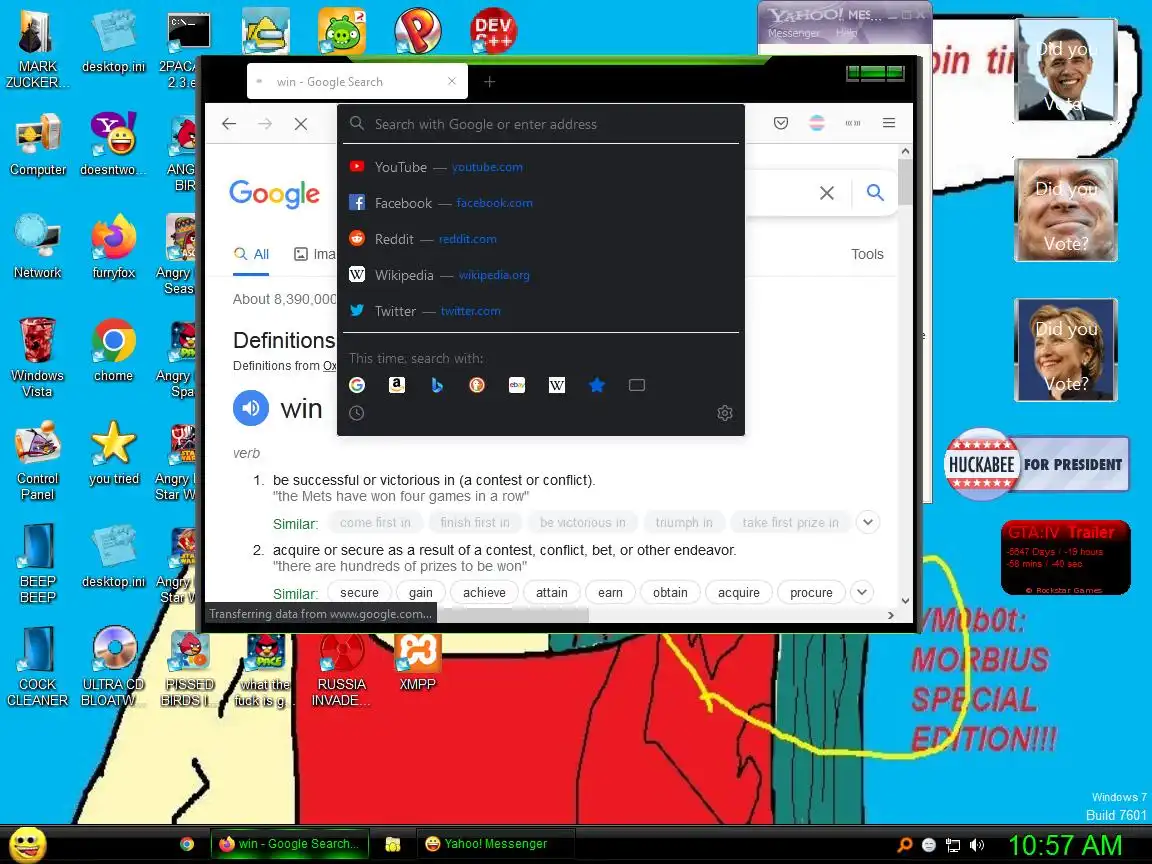Search bookmarks using the blue star icon
The height and width of the screenshot is (864, 1152).
point(597,385)
